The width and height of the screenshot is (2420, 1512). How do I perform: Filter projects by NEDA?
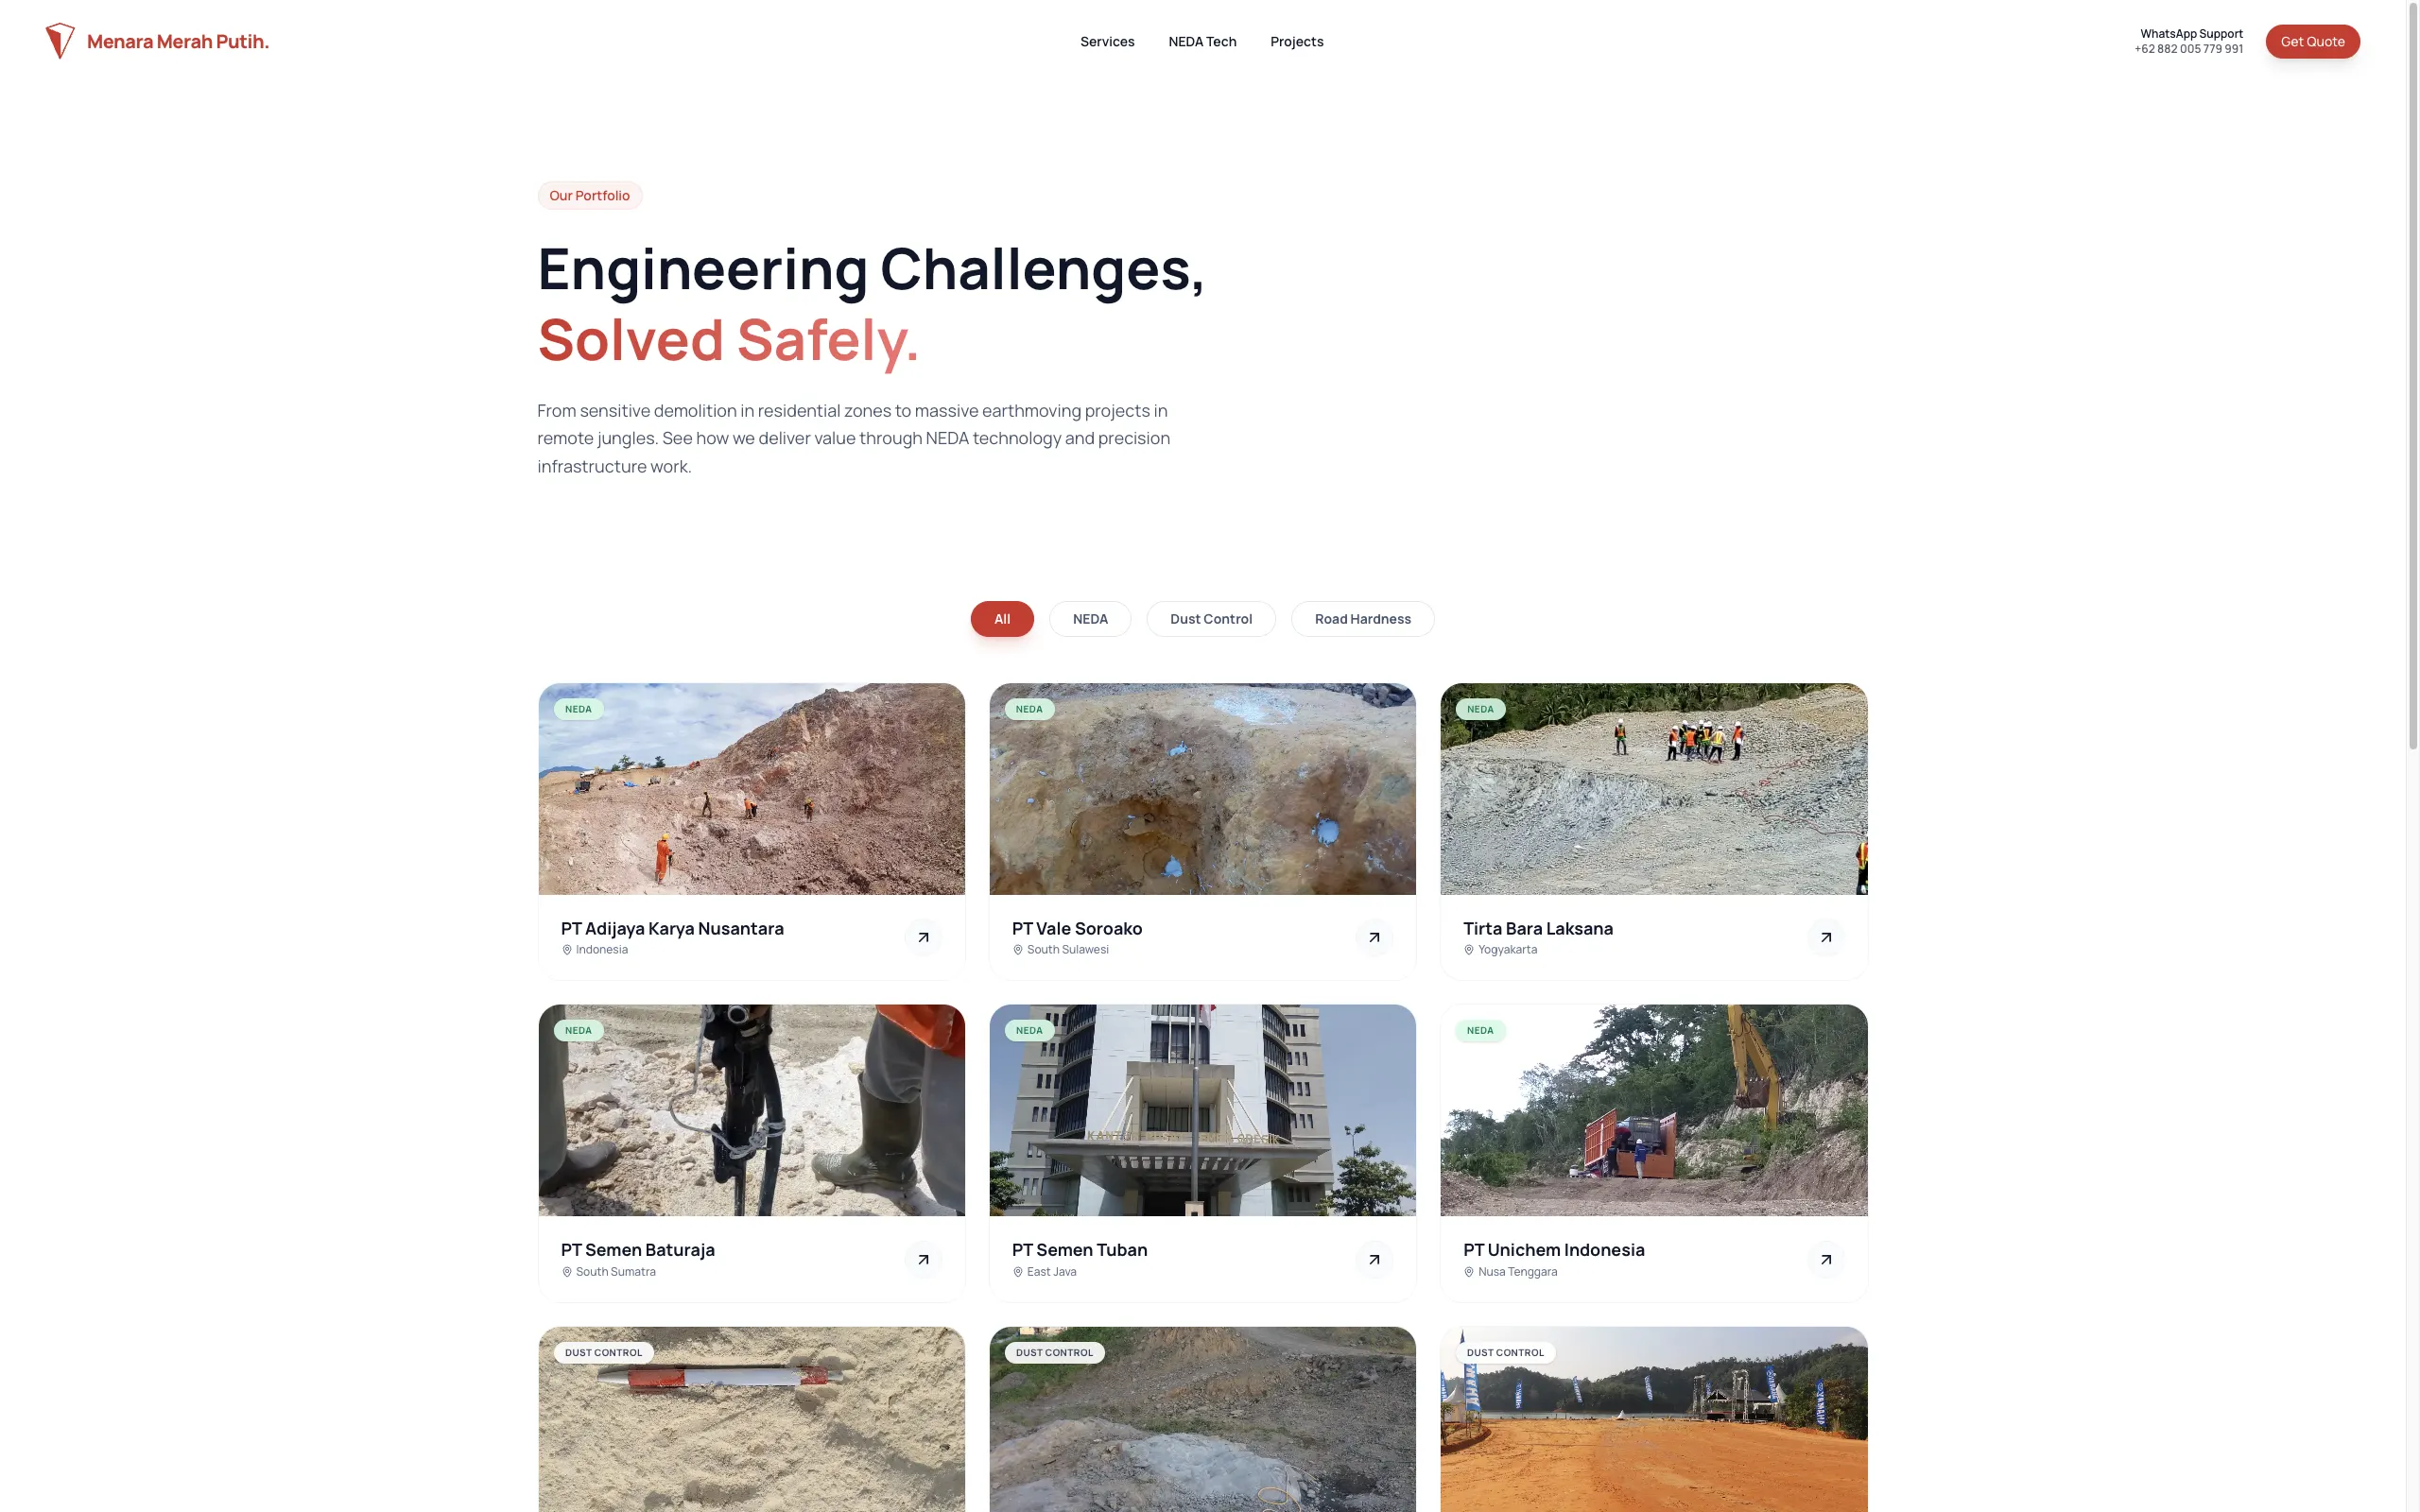tap(1090, 619)
